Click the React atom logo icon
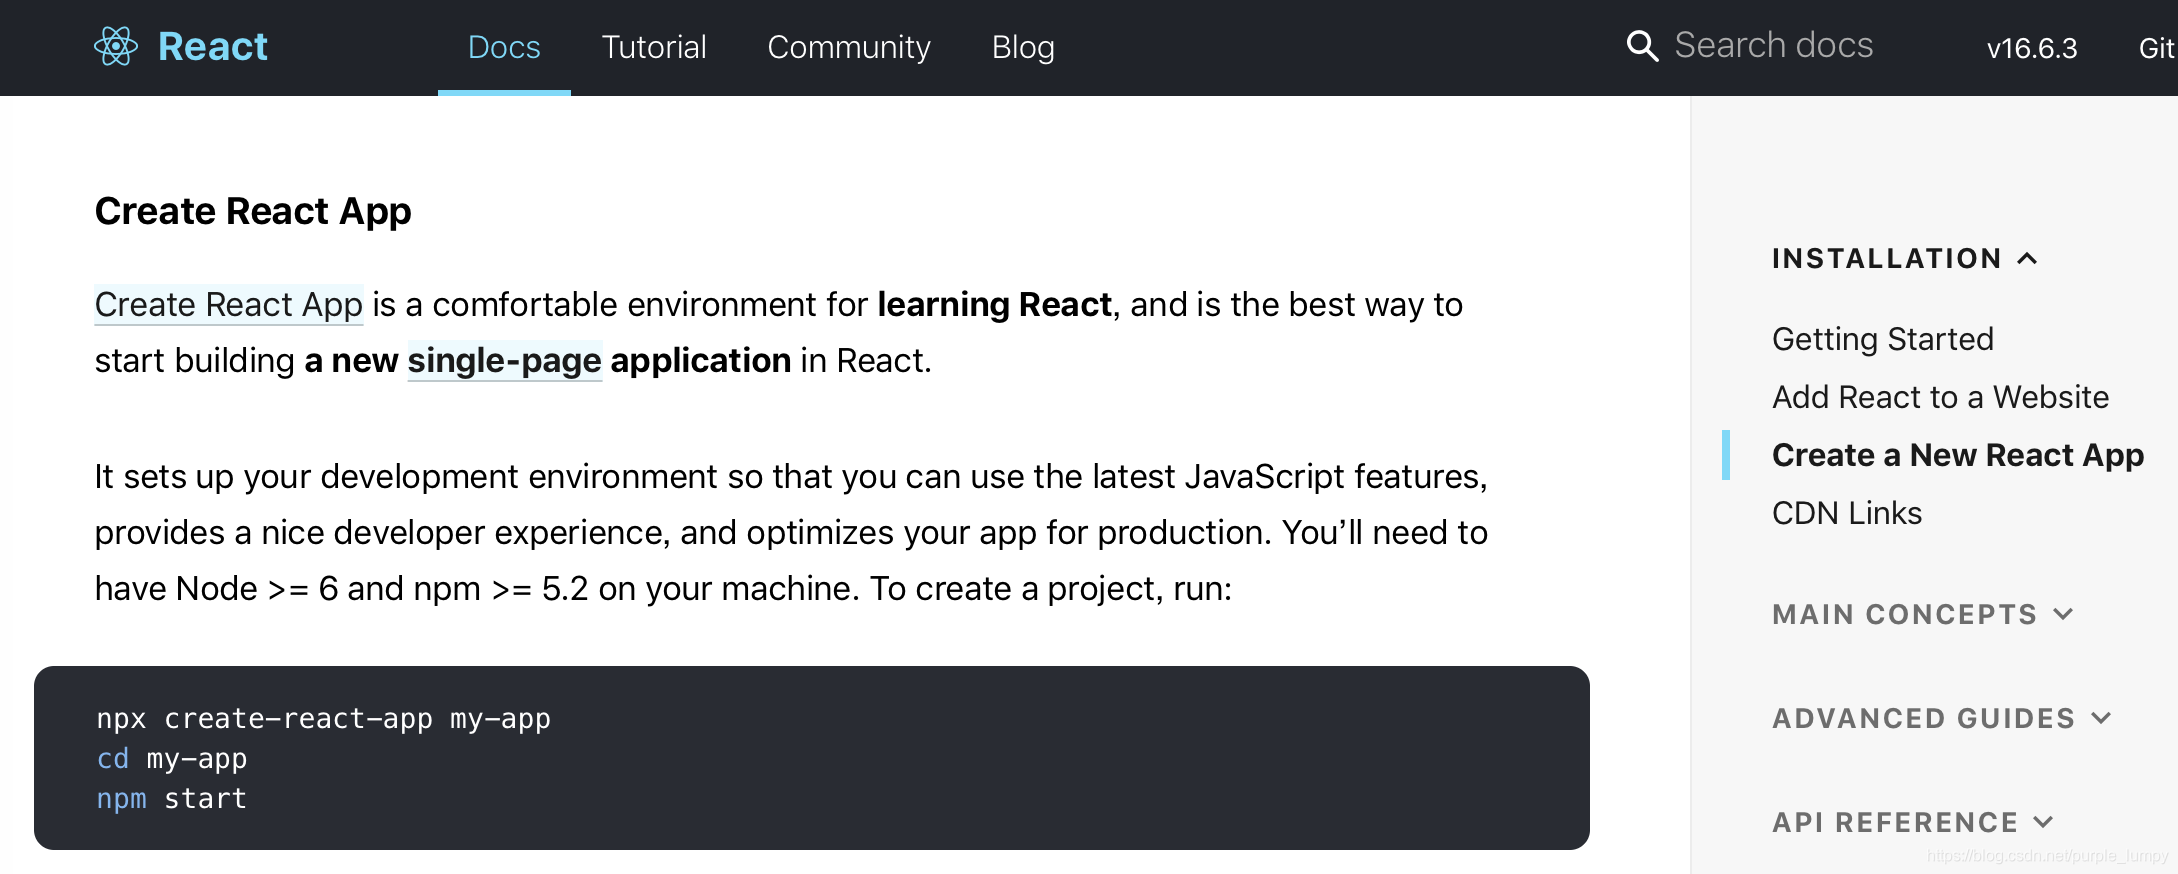The image size is (2178, 874). pos(115,46)
